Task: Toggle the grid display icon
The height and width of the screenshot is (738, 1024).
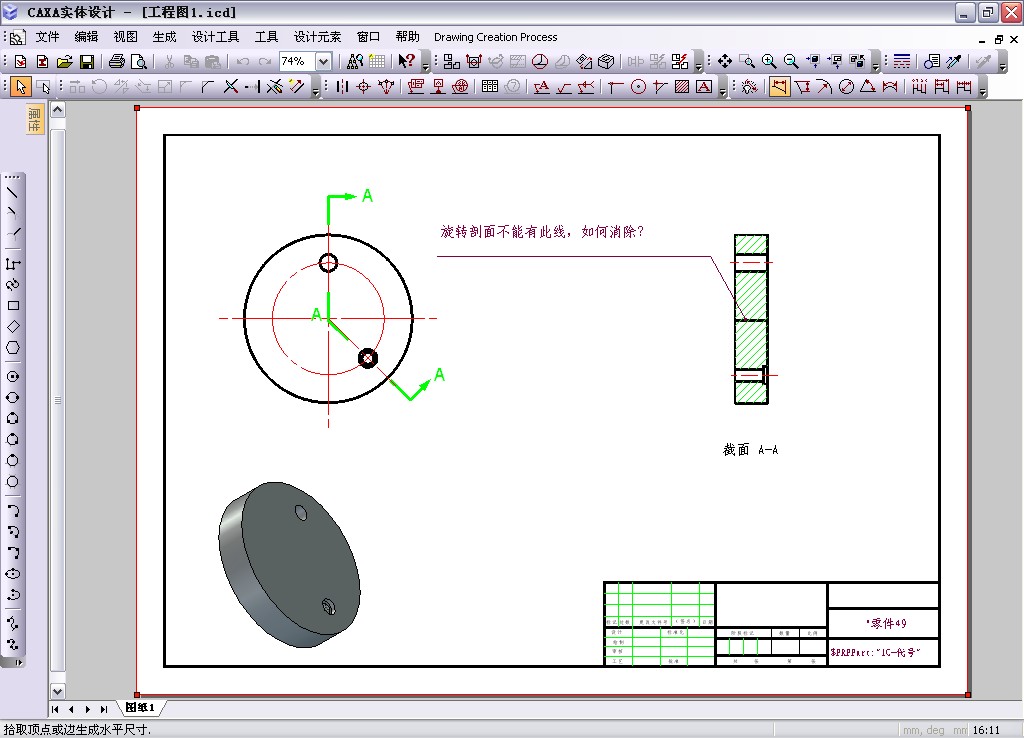Action: point(377,61)
